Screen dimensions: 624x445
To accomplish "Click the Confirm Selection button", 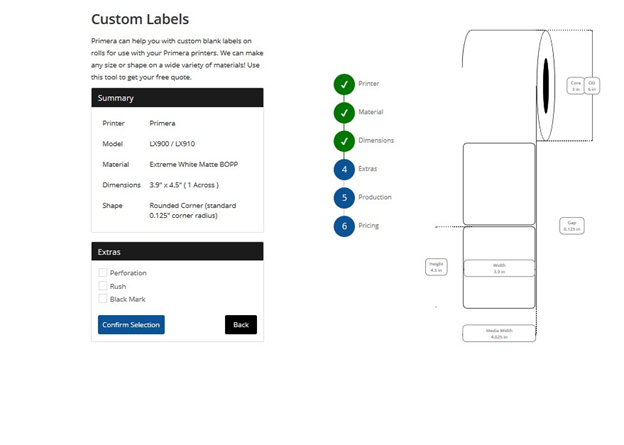I will [x=131, y=325].
